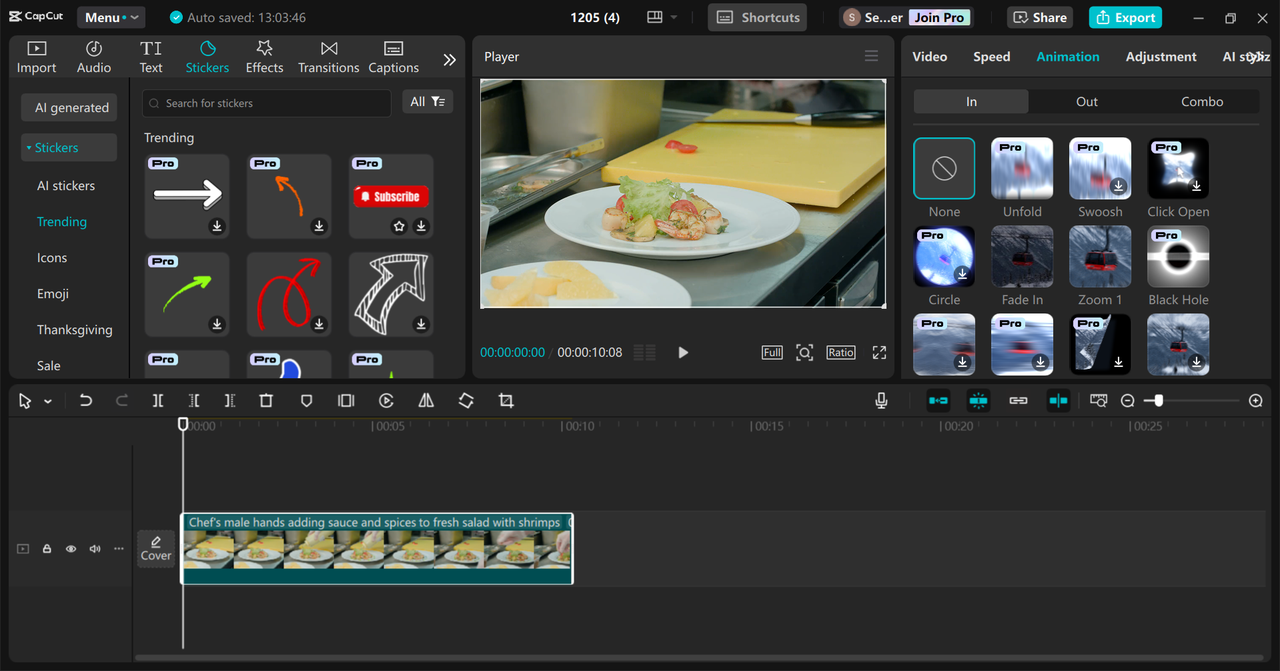Open the select tool mode dropdown arrow
Viewport: 1280px width, 671px height.
(48, 401)
